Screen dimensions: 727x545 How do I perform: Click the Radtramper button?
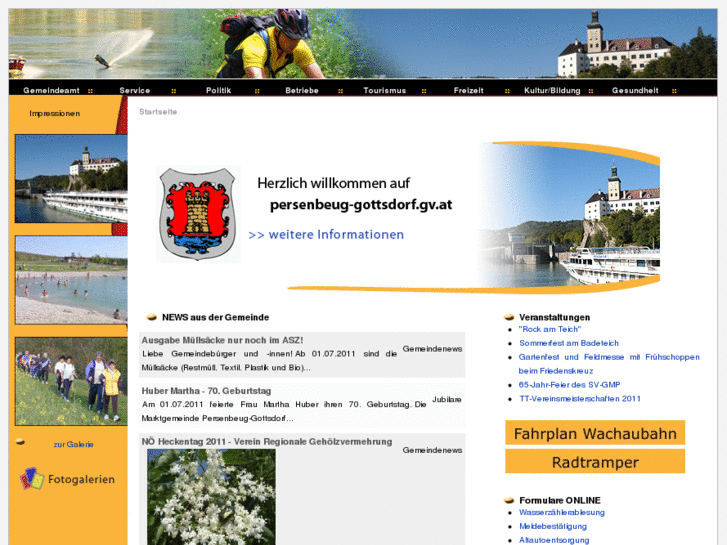[x=595, y=462]
